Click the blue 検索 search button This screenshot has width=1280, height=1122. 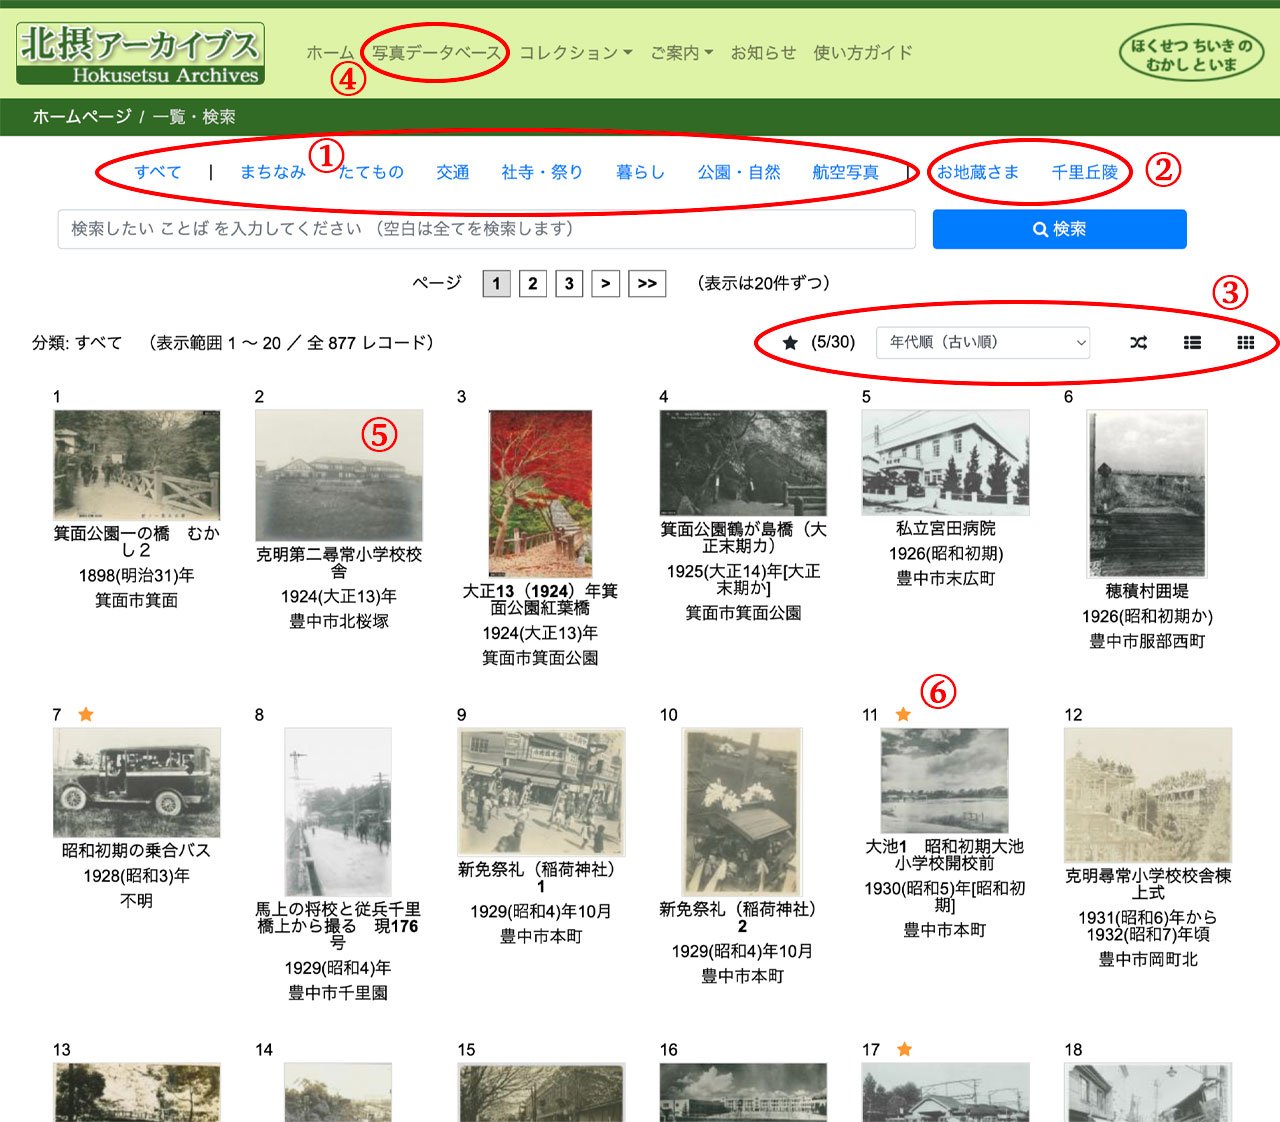pos(1059,229)
